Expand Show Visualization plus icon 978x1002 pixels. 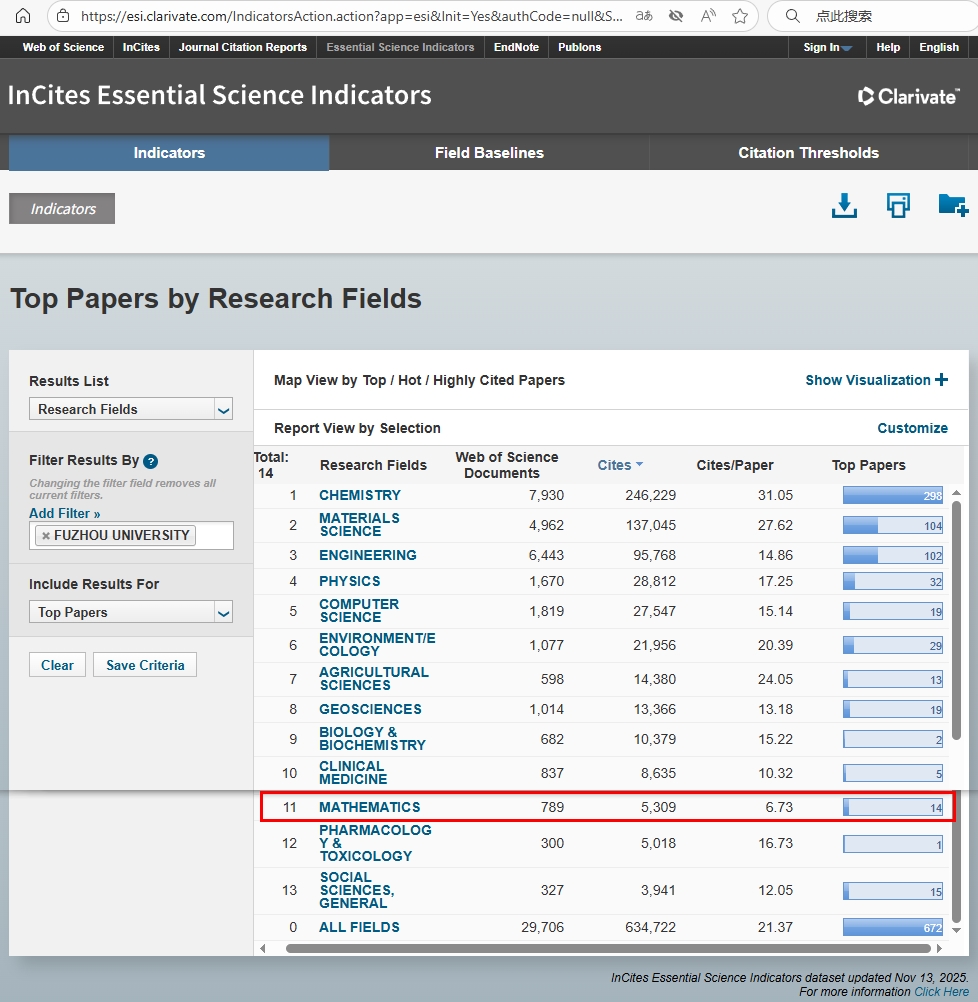(941, 380)
